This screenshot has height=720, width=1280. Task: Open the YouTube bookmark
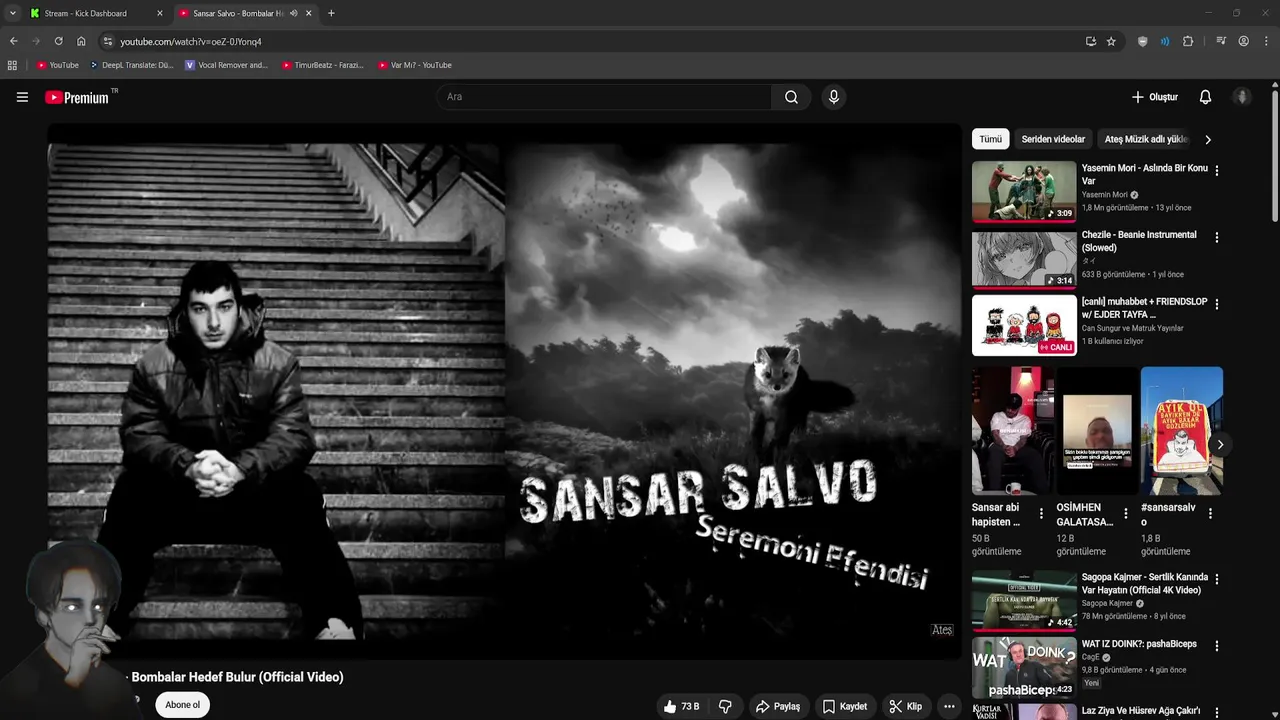pyautogui.click(x=58, y=65)
